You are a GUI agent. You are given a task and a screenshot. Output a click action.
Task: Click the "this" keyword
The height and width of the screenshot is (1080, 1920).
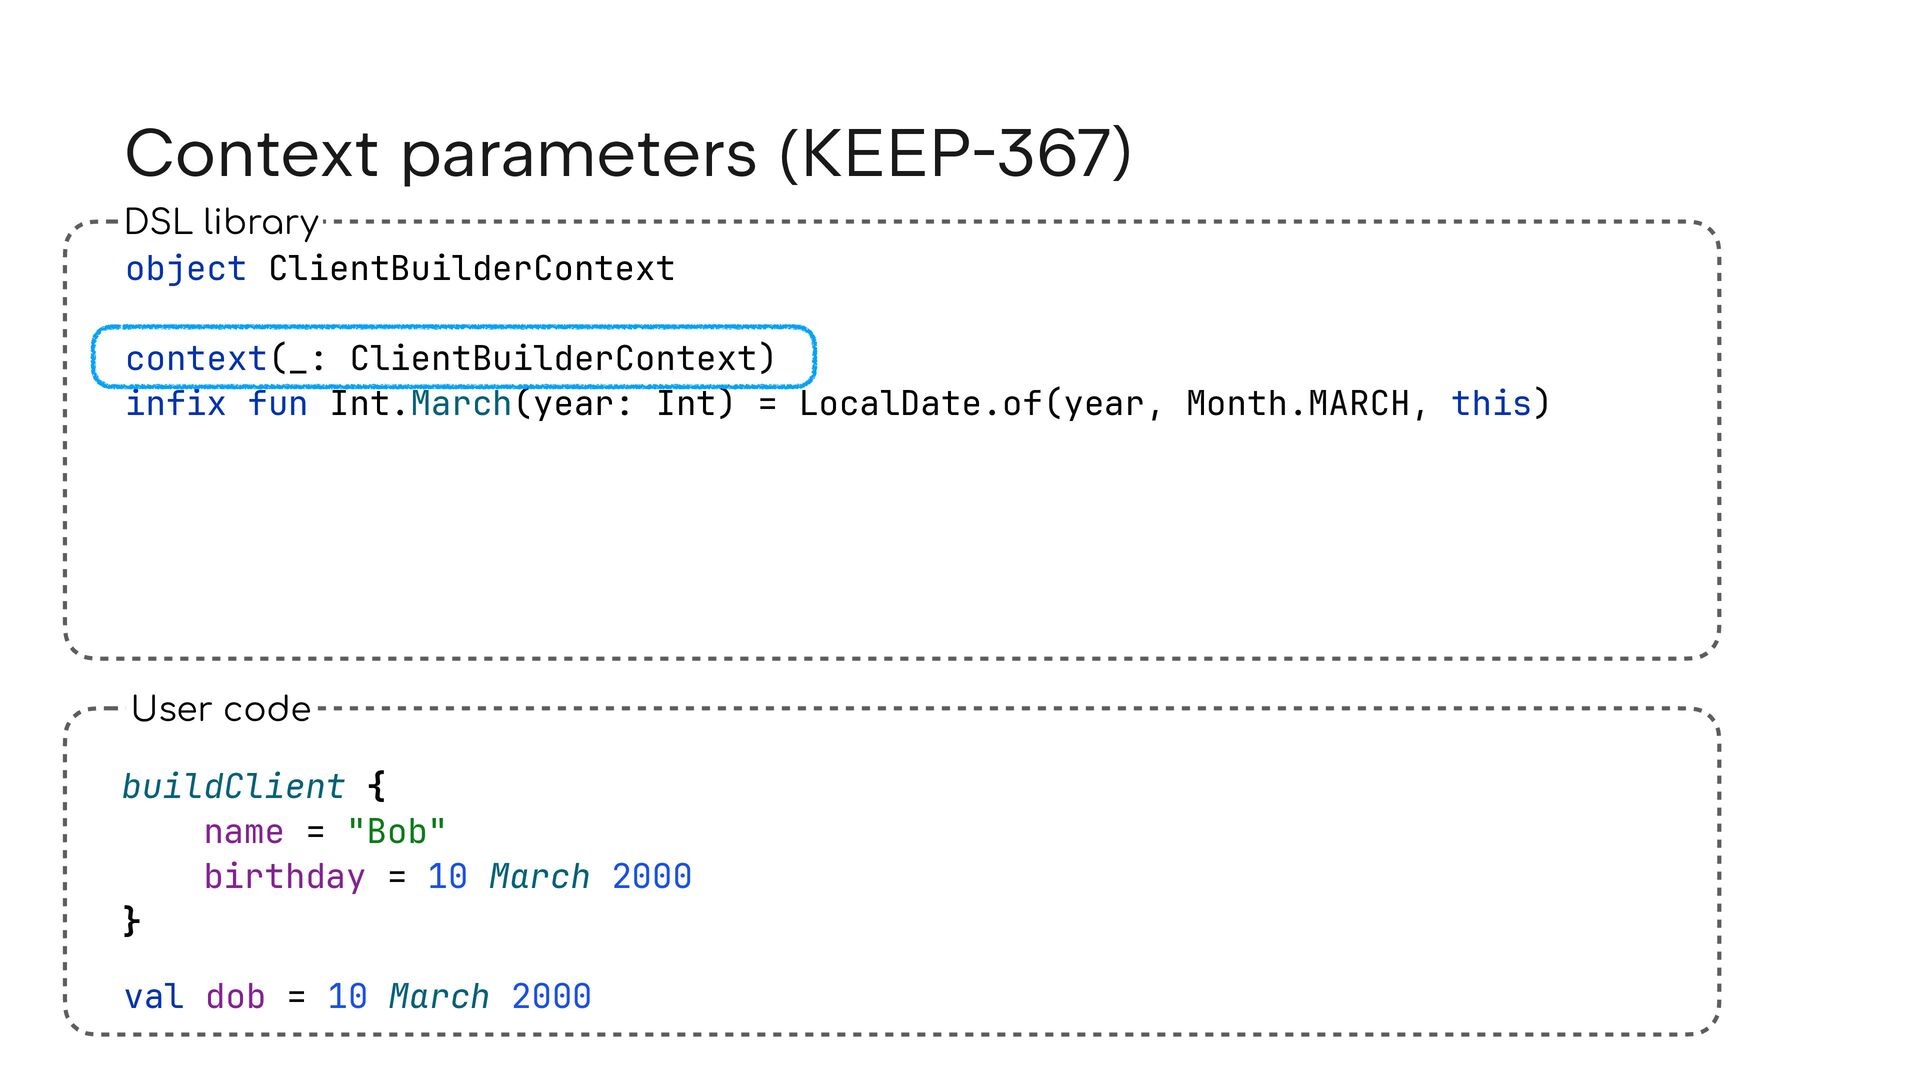point(1491,403)
